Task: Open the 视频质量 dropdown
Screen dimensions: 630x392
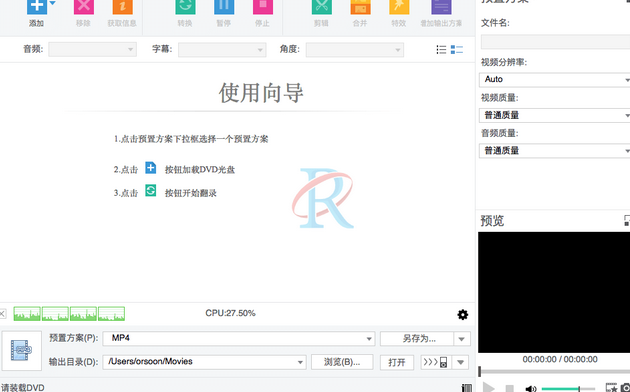Action: tap(554, 115)
